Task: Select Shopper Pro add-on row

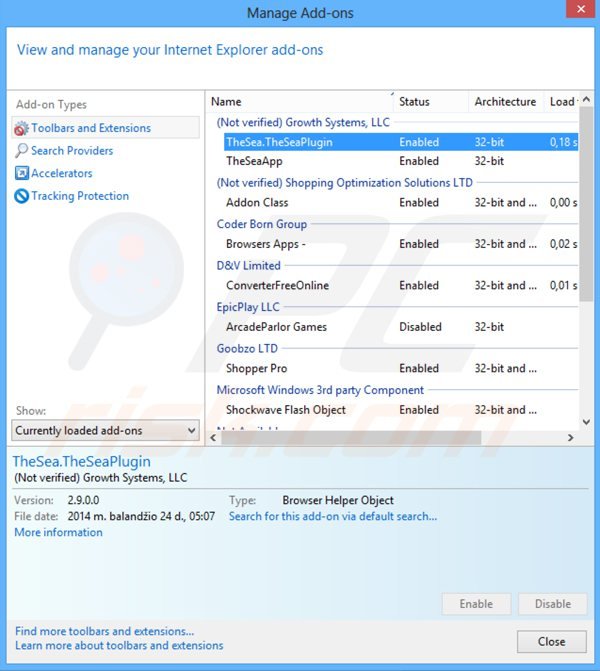Action: [401, 368]
